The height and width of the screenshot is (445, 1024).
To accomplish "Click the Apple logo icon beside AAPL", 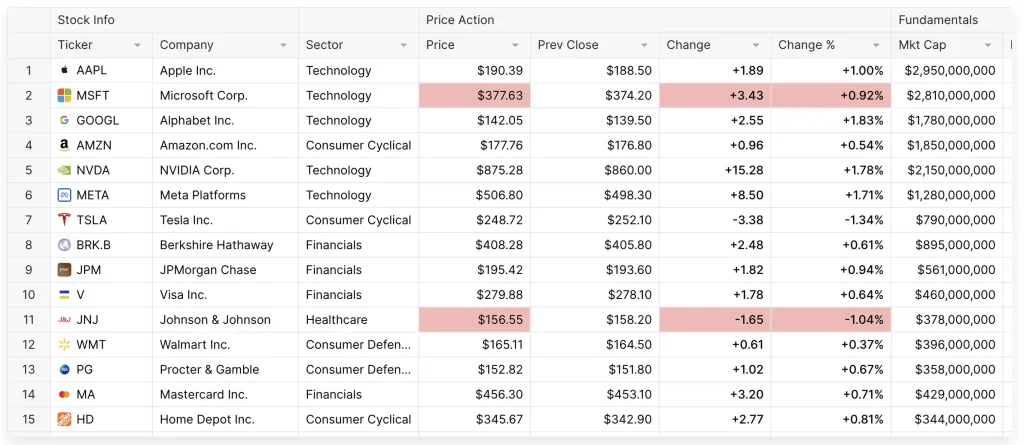I will 64,71.
